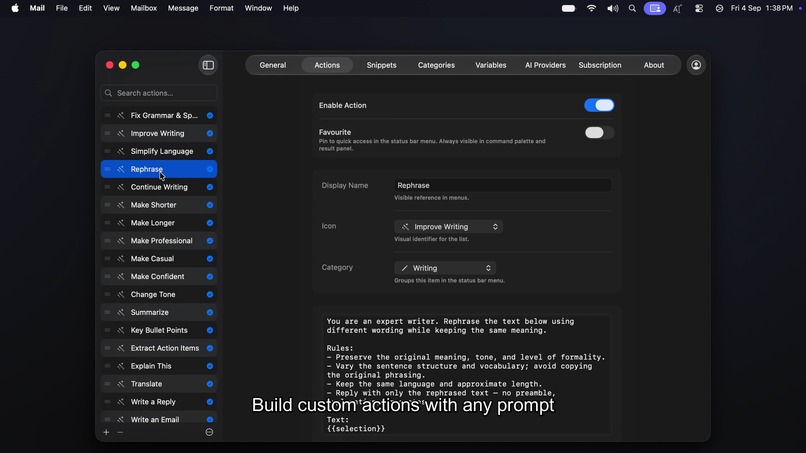Select the Change Tone action

pos(159,295)
